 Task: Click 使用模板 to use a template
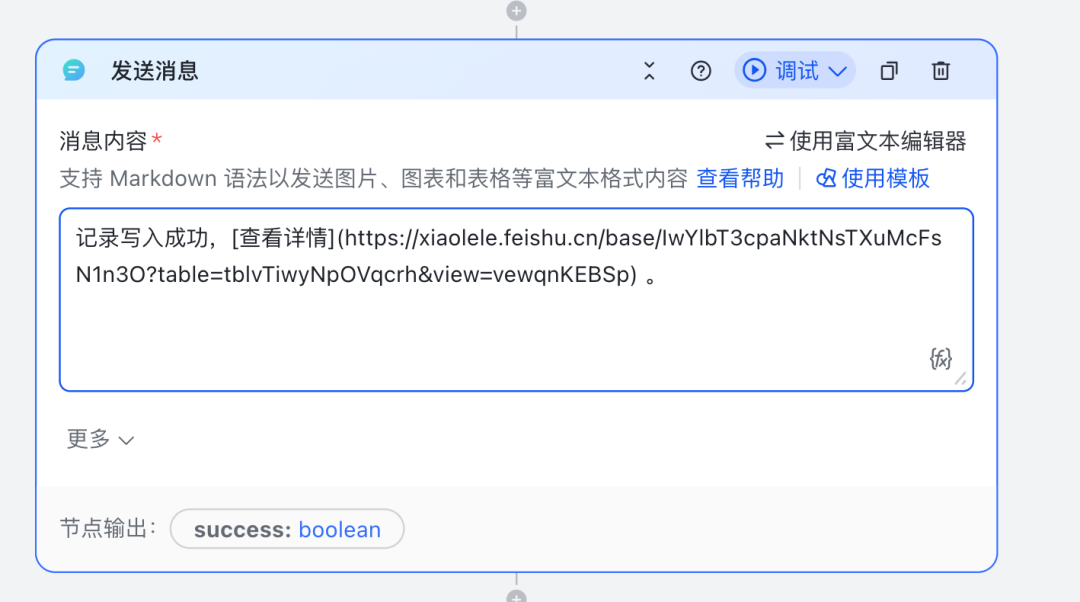(x=873, y=178)
